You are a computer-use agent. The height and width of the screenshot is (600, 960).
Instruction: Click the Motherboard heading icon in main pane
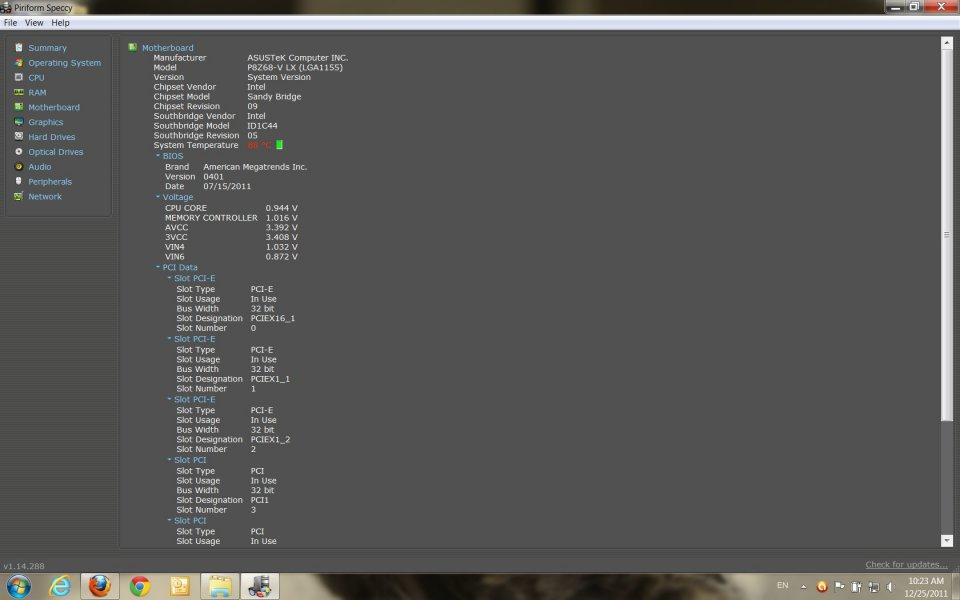pyautogui.click(x=132, y=47)
